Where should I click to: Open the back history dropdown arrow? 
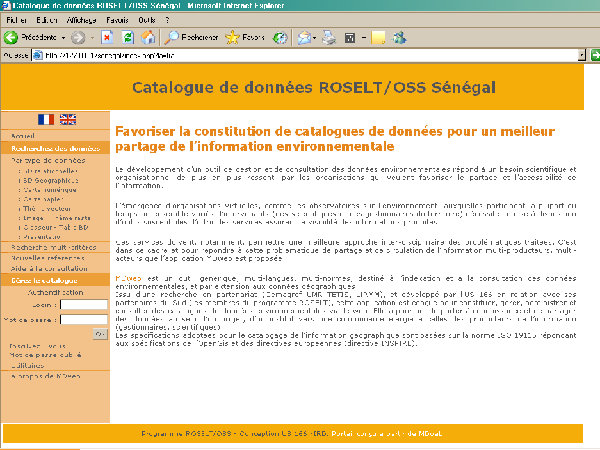point(64,38)
